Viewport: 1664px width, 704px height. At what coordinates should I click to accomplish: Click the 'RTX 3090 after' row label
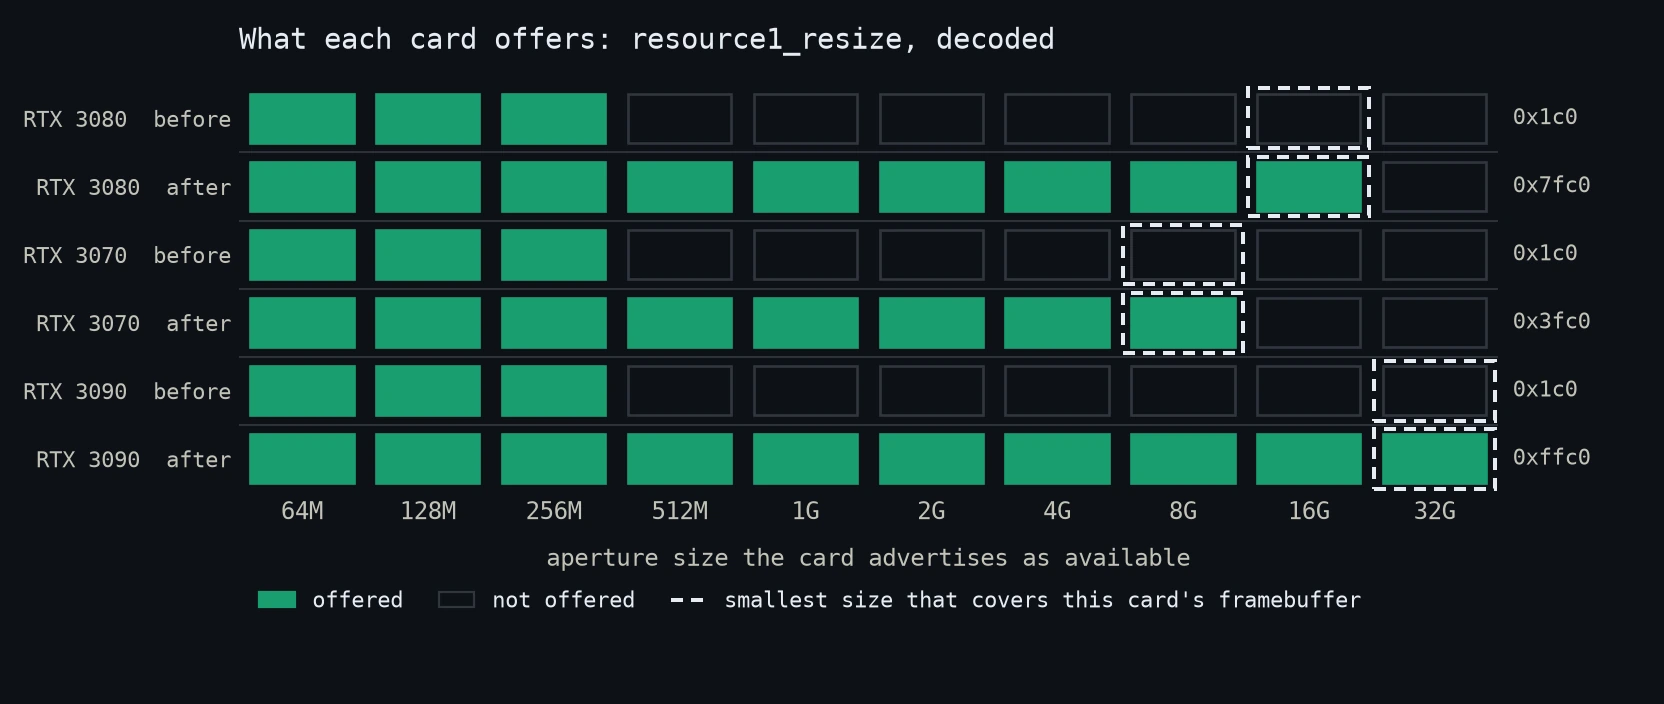click(x=133, y=459)
